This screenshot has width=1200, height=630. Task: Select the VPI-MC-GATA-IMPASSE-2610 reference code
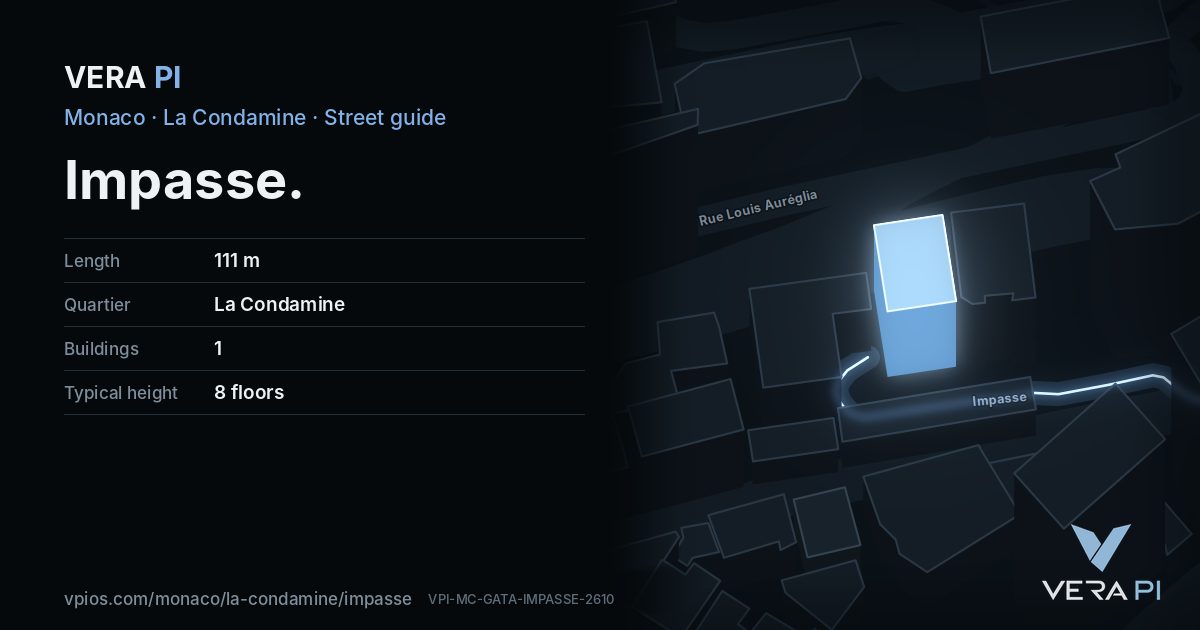click(521, 600)
